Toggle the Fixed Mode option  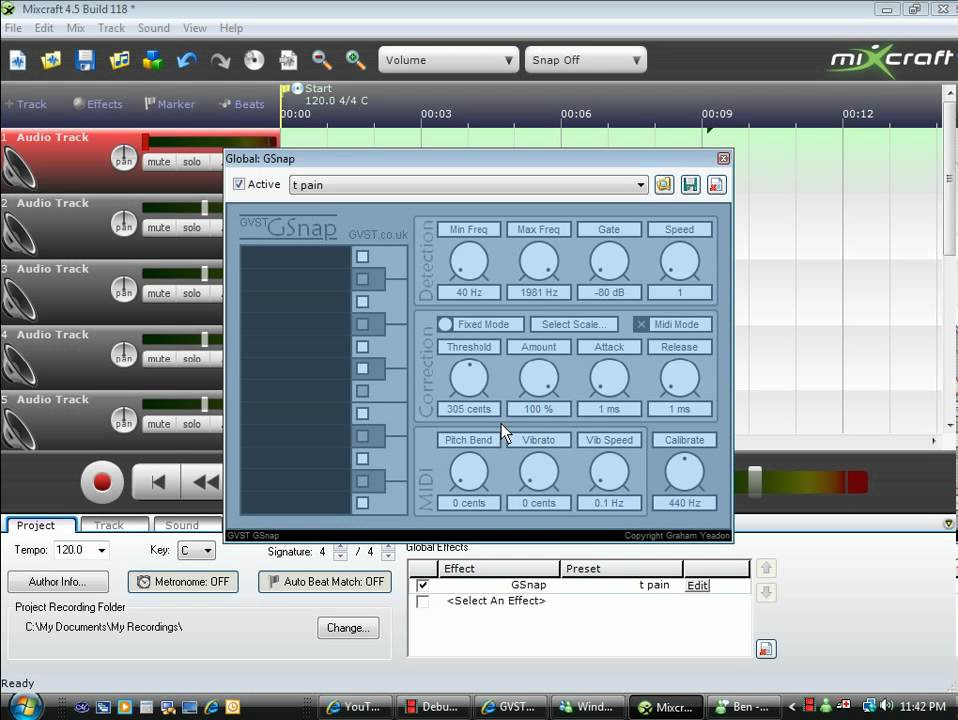tap(481, 325)
